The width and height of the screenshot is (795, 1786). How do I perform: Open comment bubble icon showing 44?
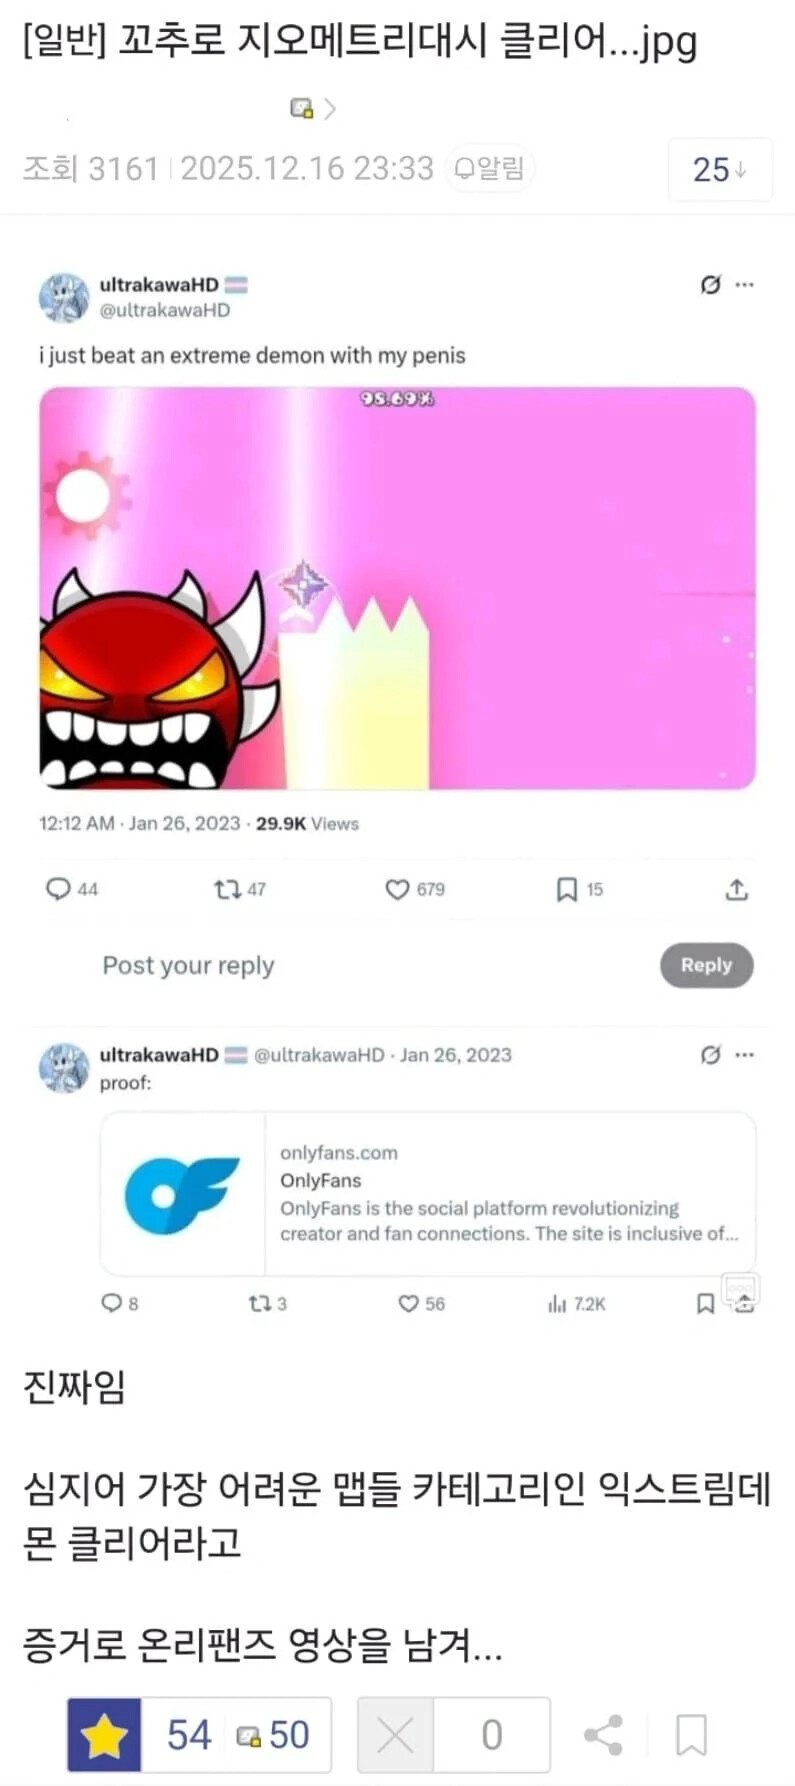click(x=58, y=889)
